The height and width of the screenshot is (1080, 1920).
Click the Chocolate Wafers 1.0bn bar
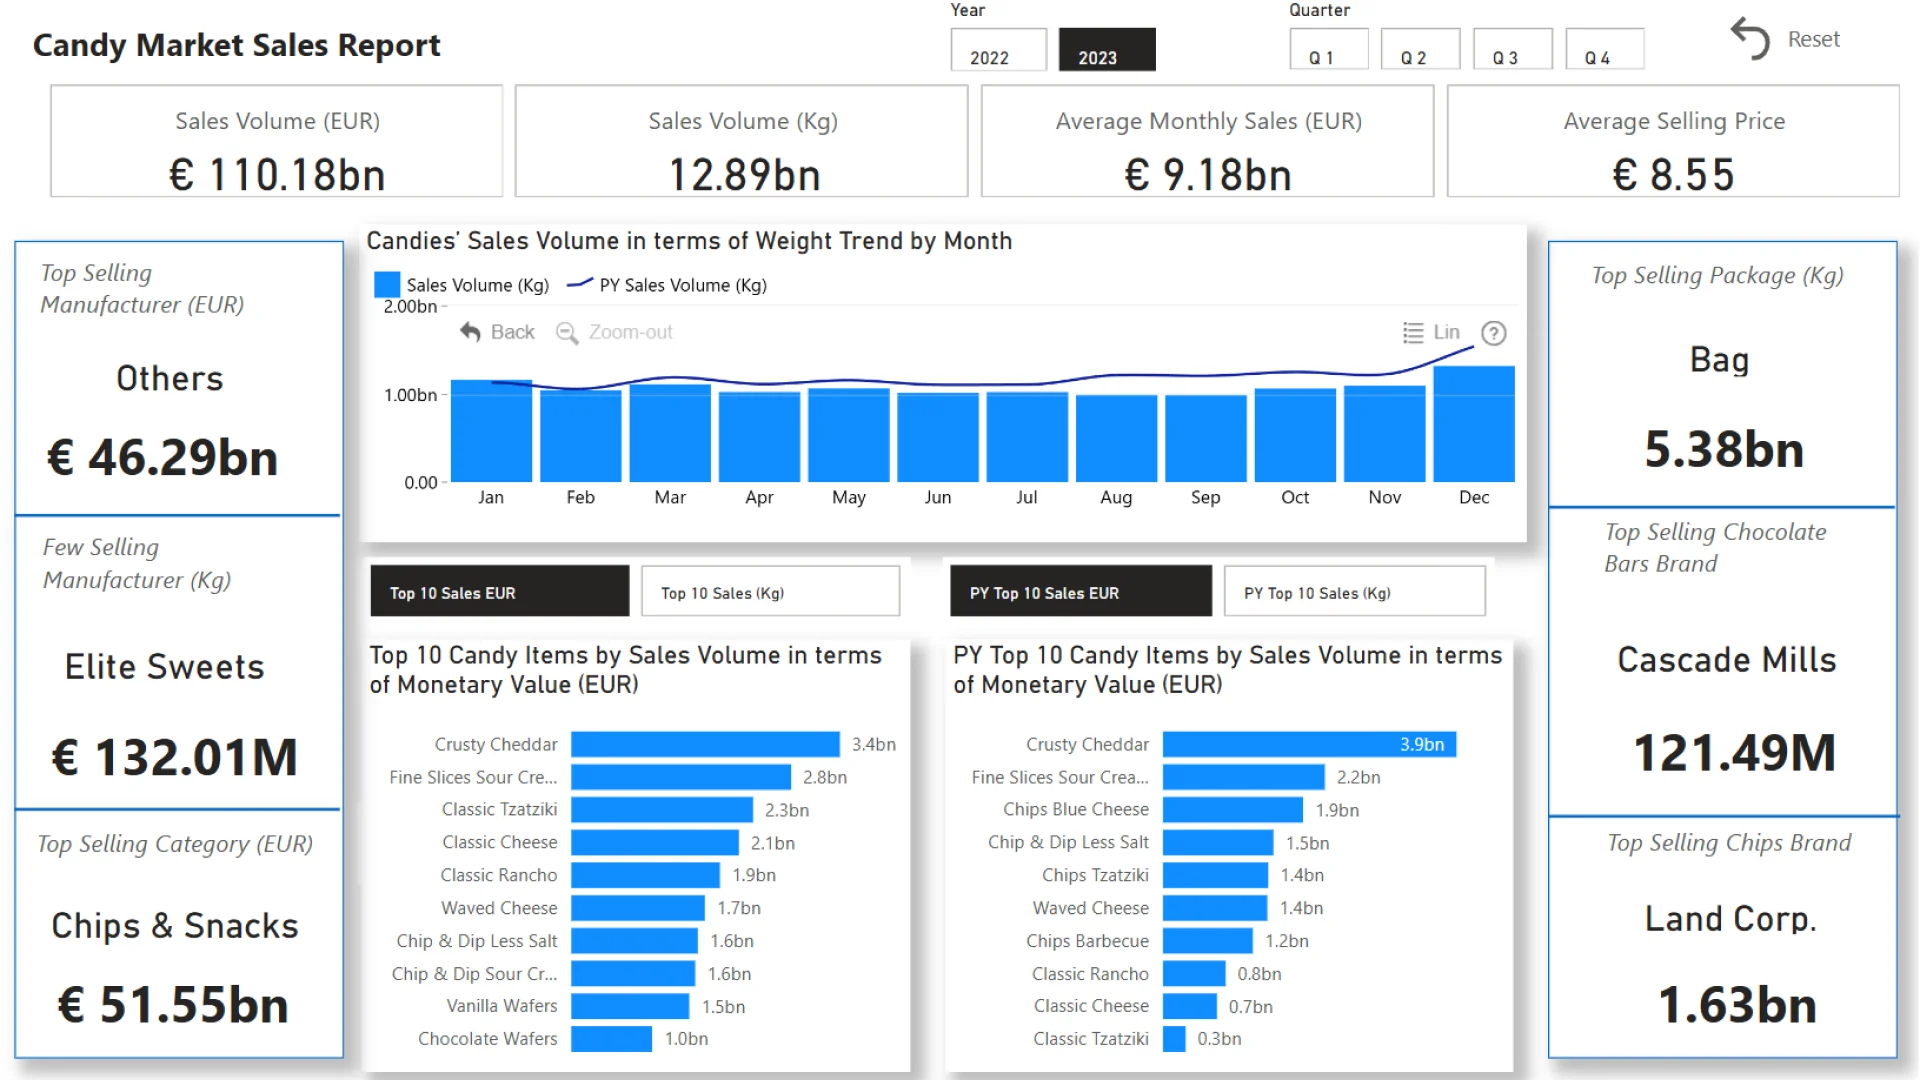coord(612,1039)
